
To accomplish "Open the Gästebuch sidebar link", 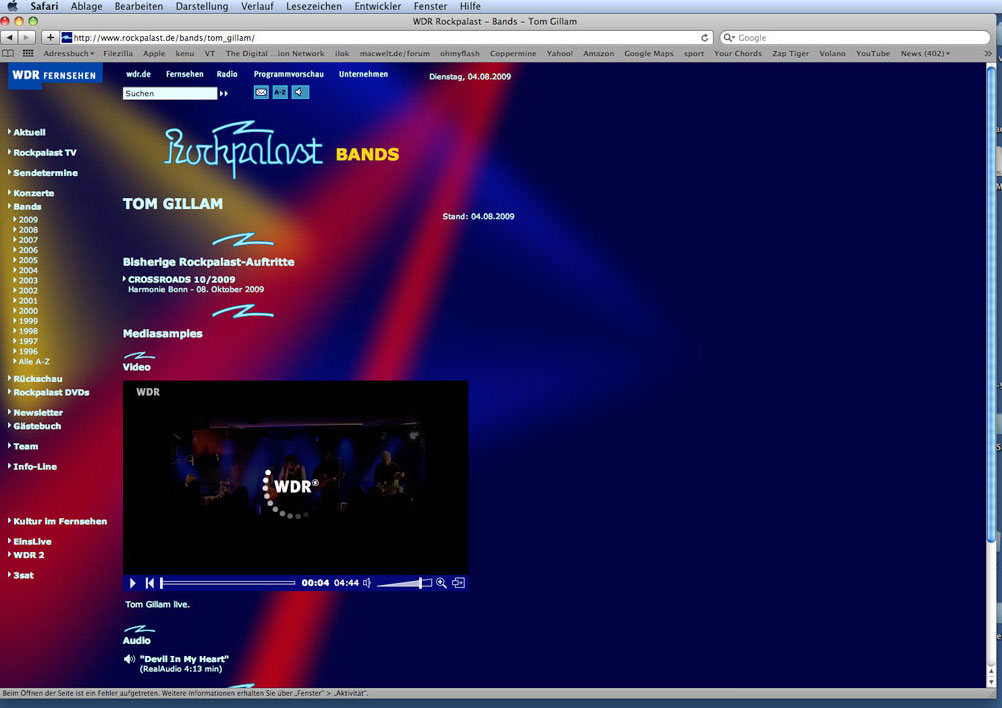I will pyautogui.click(x=37, y=426).
